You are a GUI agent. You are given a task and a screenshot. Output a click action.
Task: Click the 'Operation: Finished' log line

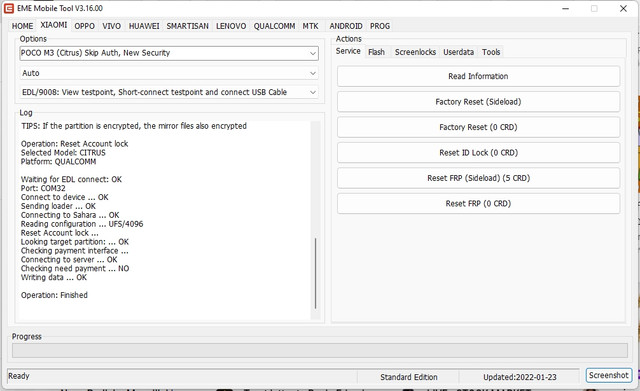54,295
